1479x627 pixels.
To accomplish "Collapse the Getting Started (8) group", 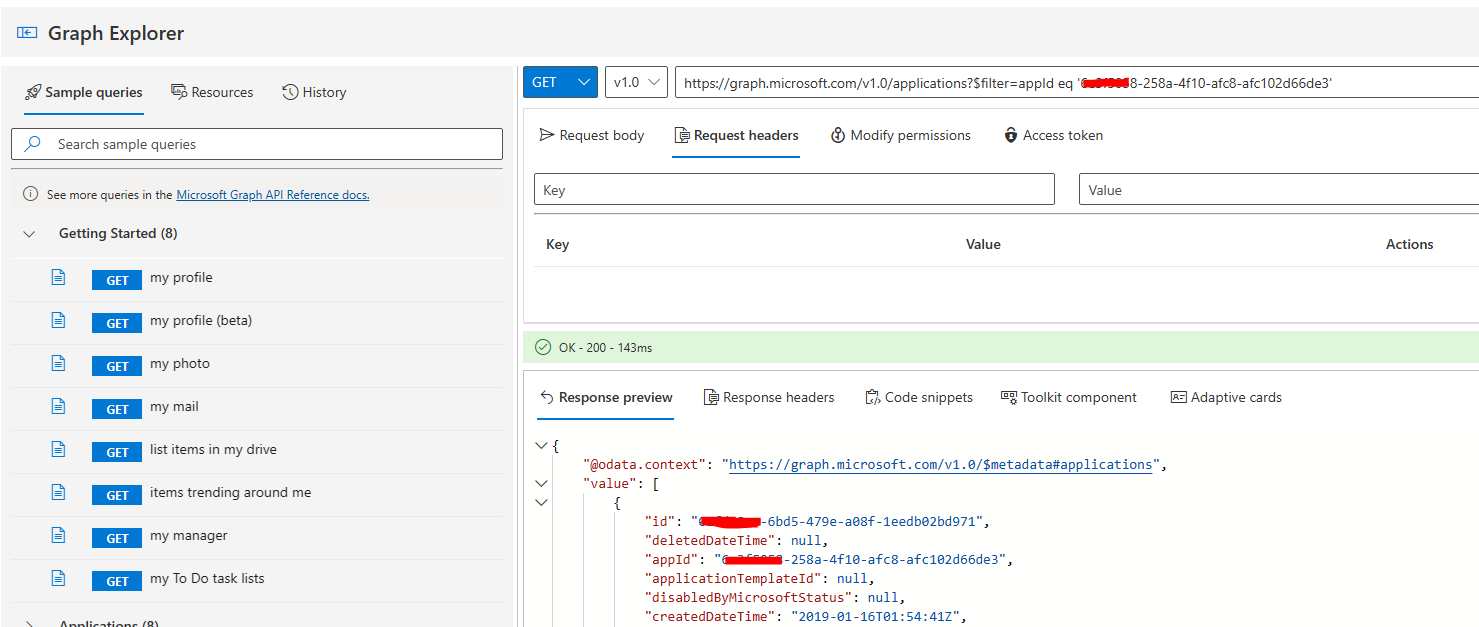I will click(30, 234).
